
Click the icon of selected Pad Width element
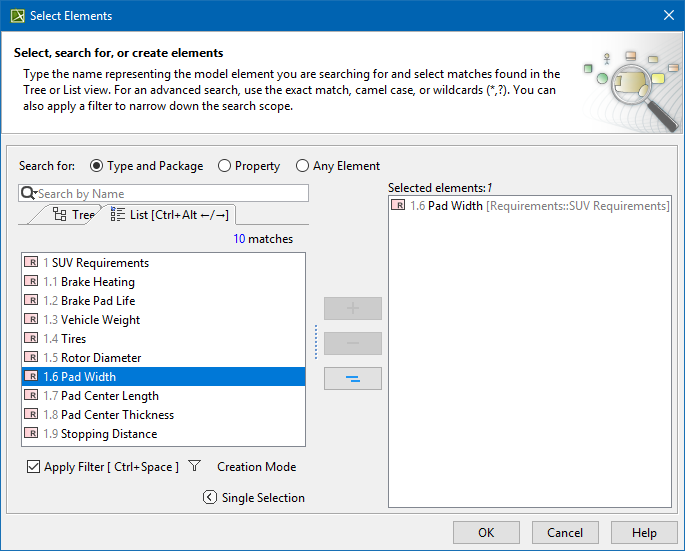pyautogui.click(x=398, y=205)
